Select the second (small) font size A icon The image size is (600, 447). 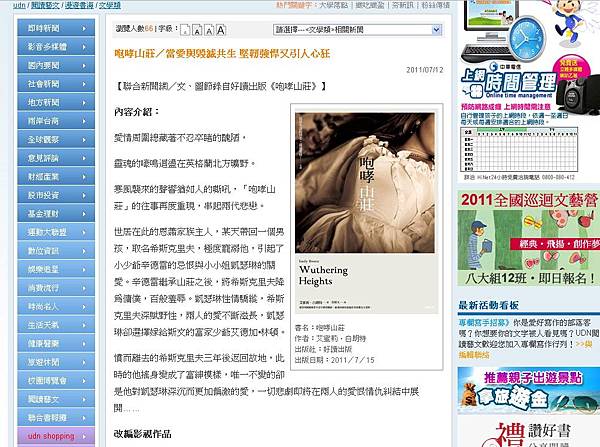(197, 30)
